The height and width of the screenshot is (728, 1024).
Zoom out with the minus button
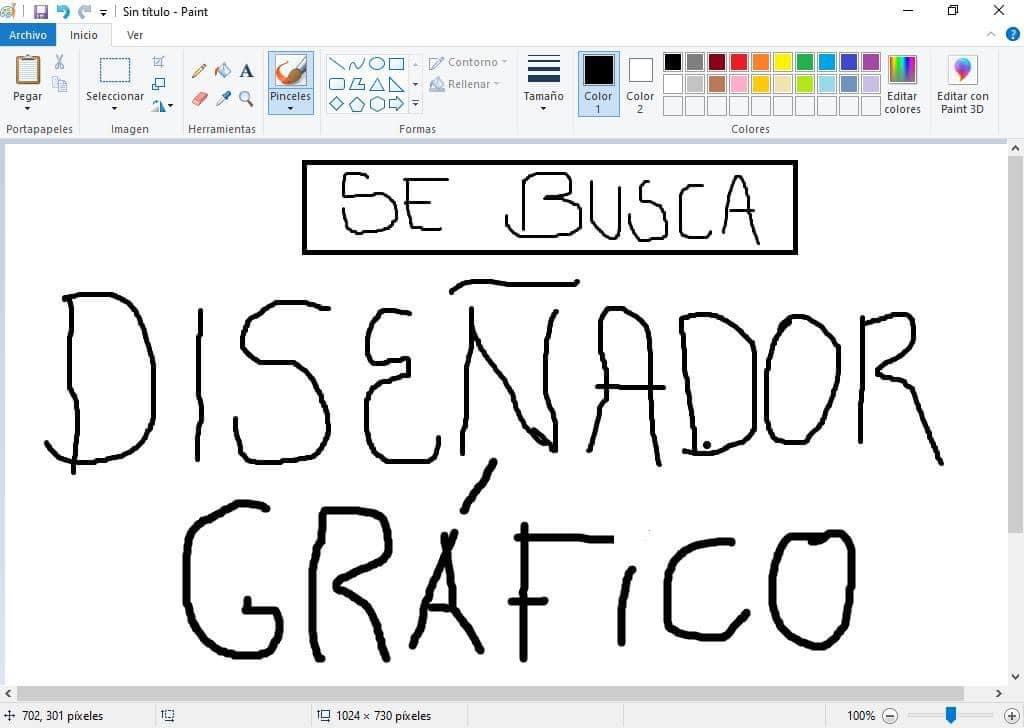click(x=890, y=716)
